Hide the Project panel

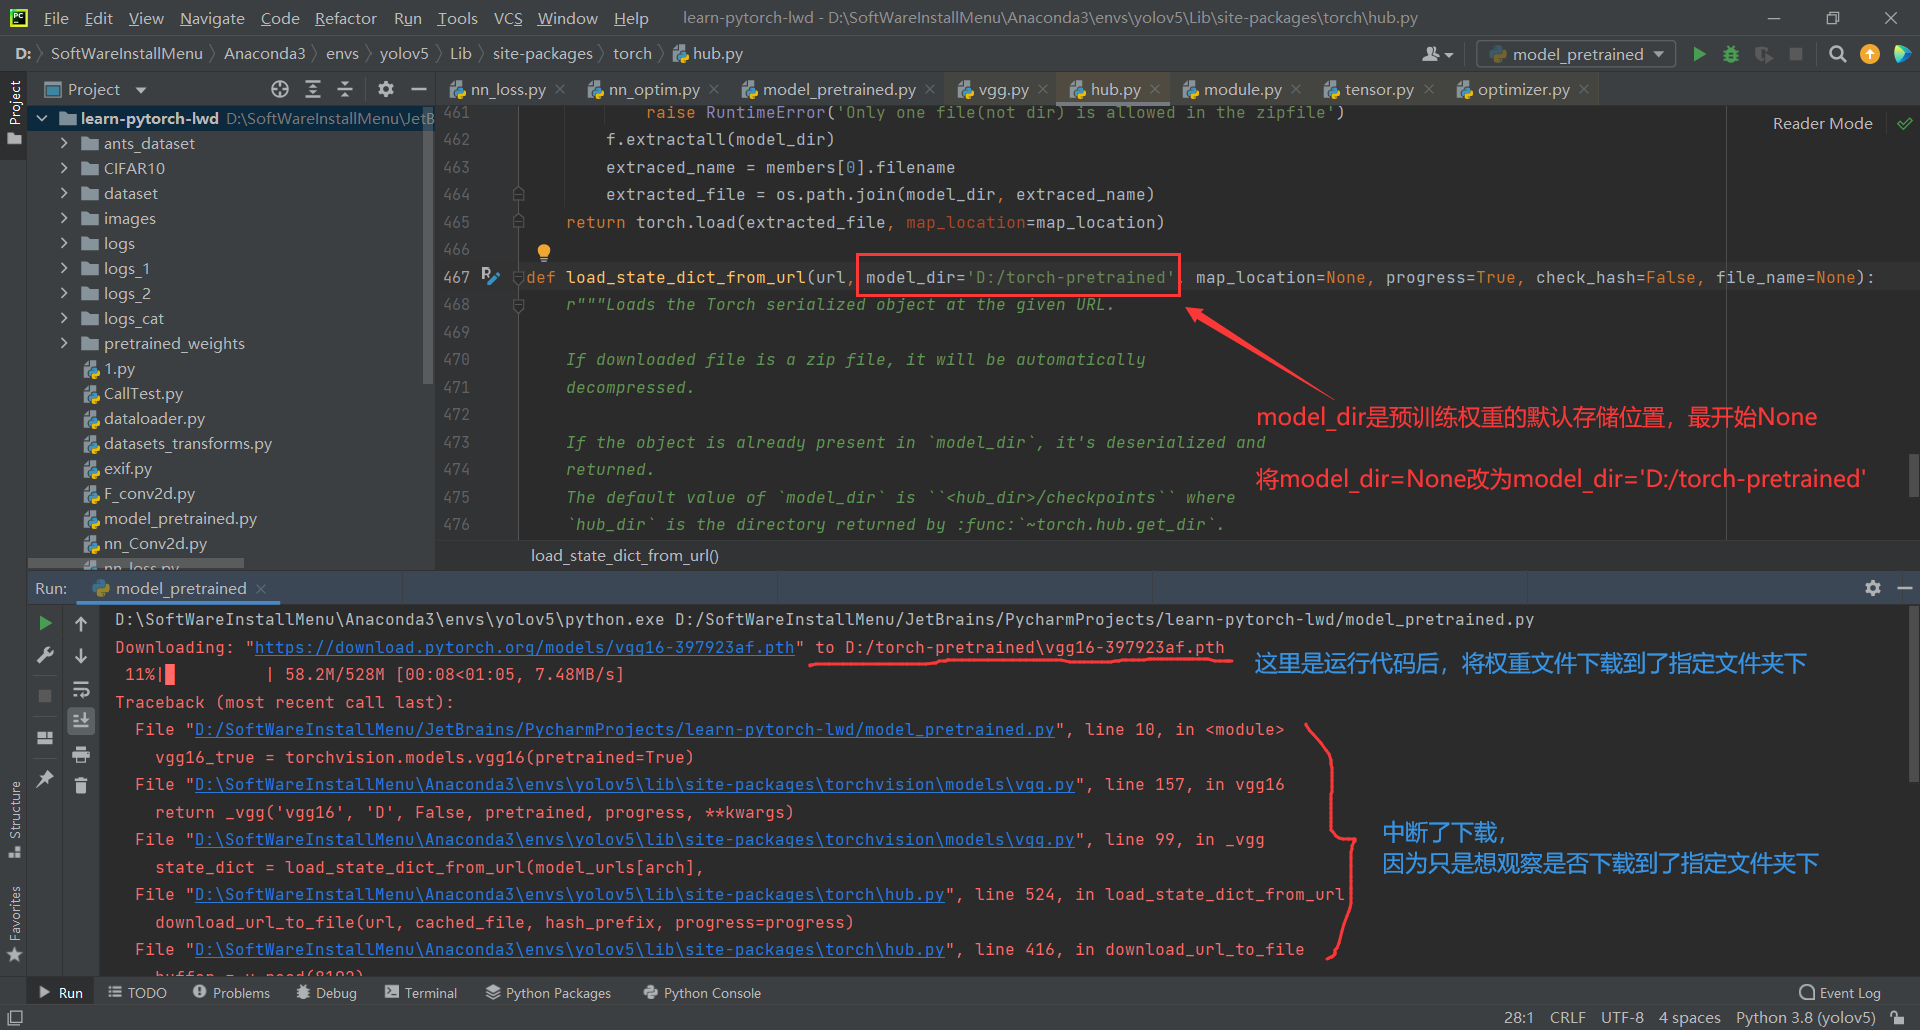coord(419,89)
